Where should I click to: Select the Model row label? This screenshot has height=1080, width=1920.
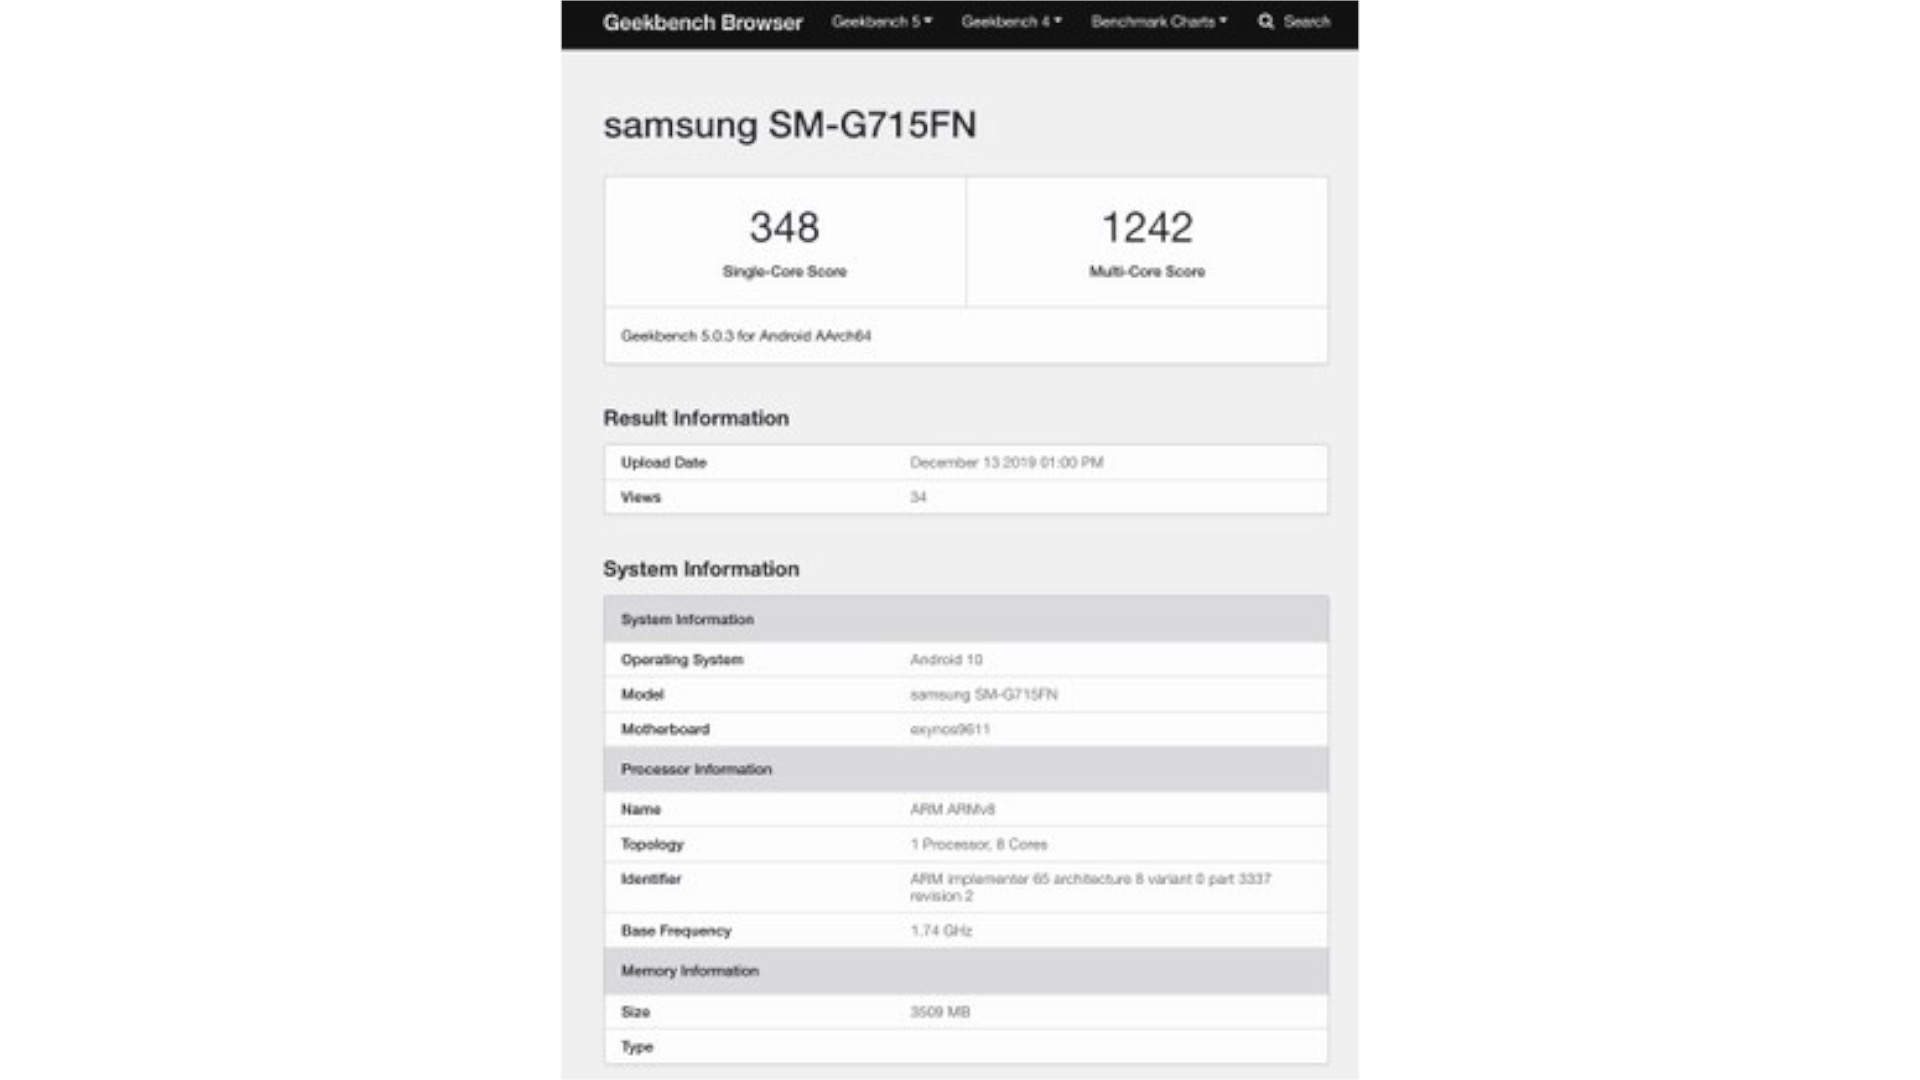point(642,694)
